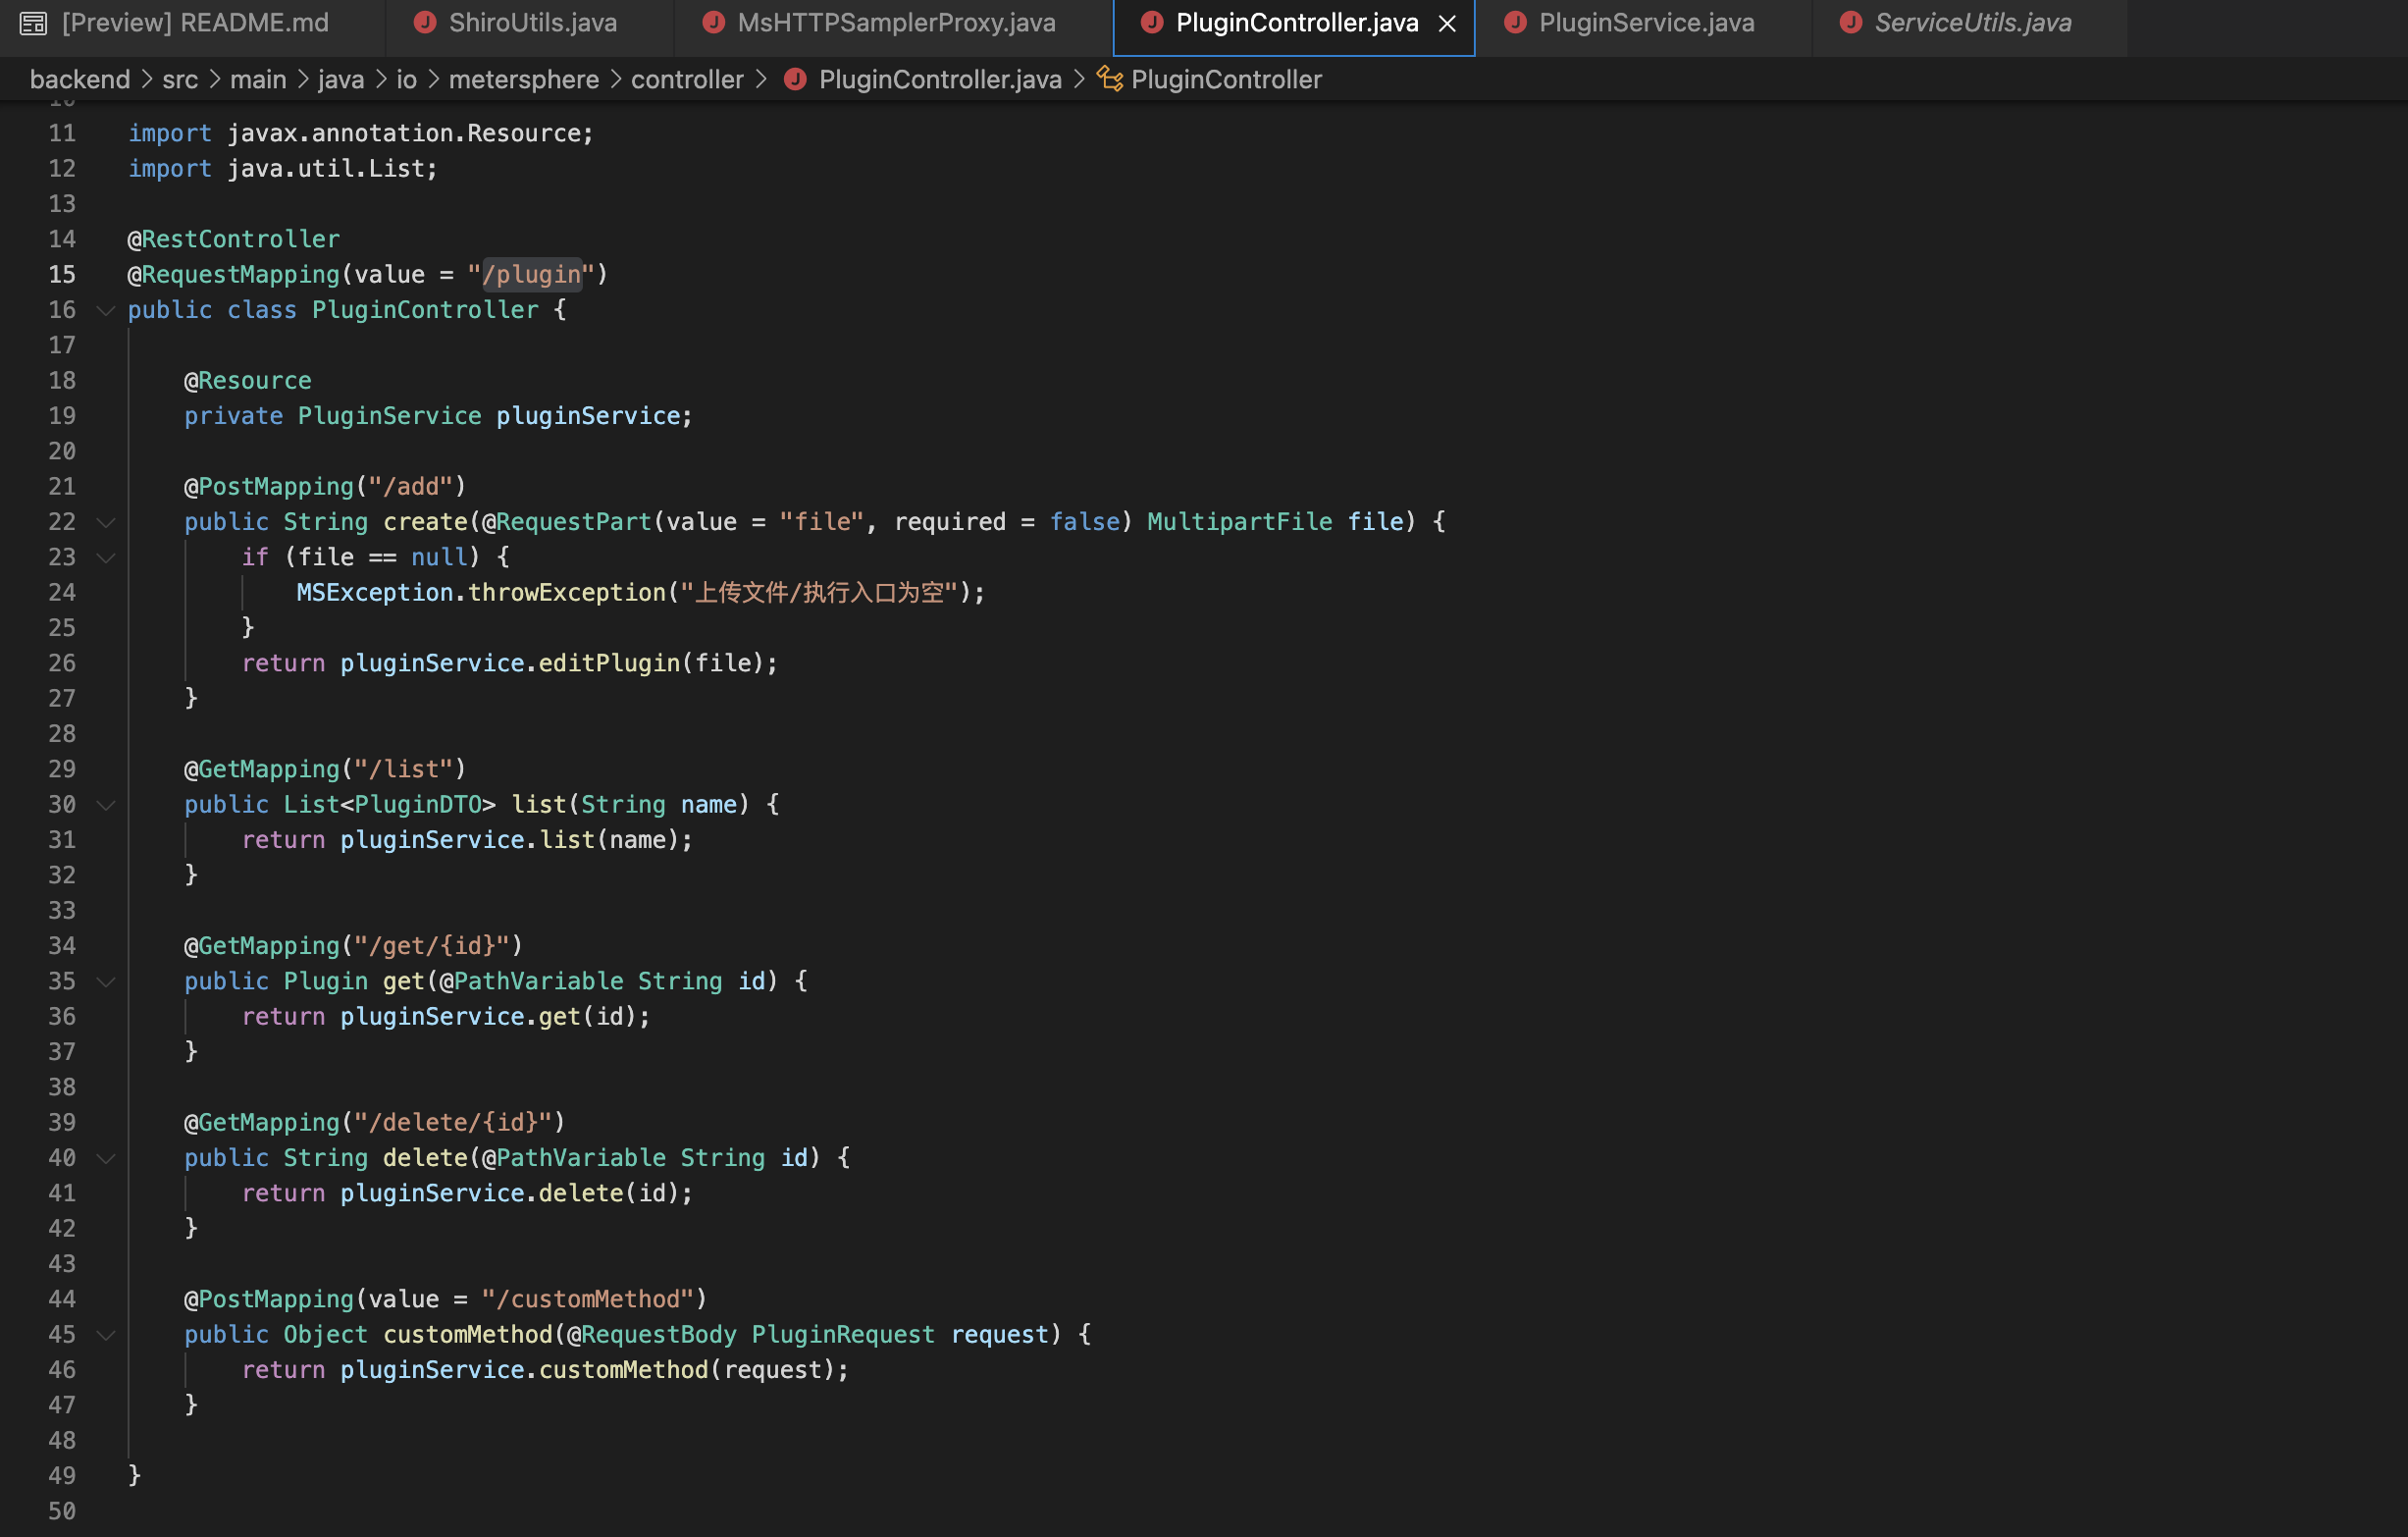The image size is (2408, 1537).
Task: Click the backend breadcrumb segment
Action: (80, 80)
